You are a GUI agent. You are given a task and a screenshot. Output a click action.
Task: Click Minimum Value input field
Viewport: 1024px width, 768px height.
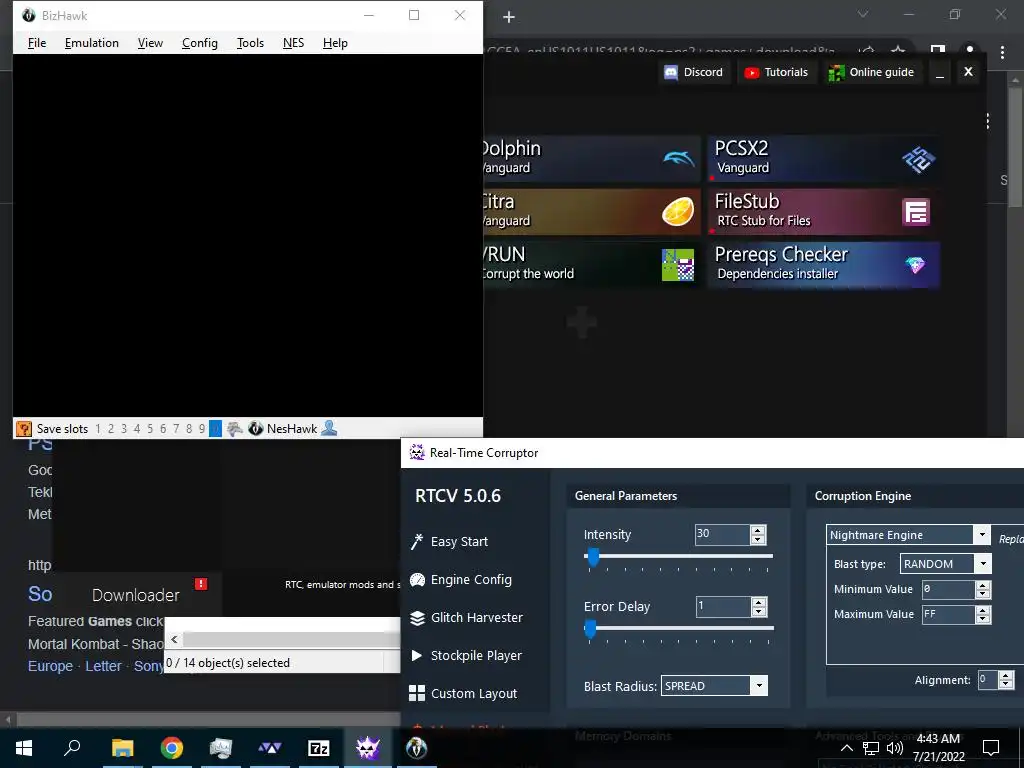(x=948, y=589)
